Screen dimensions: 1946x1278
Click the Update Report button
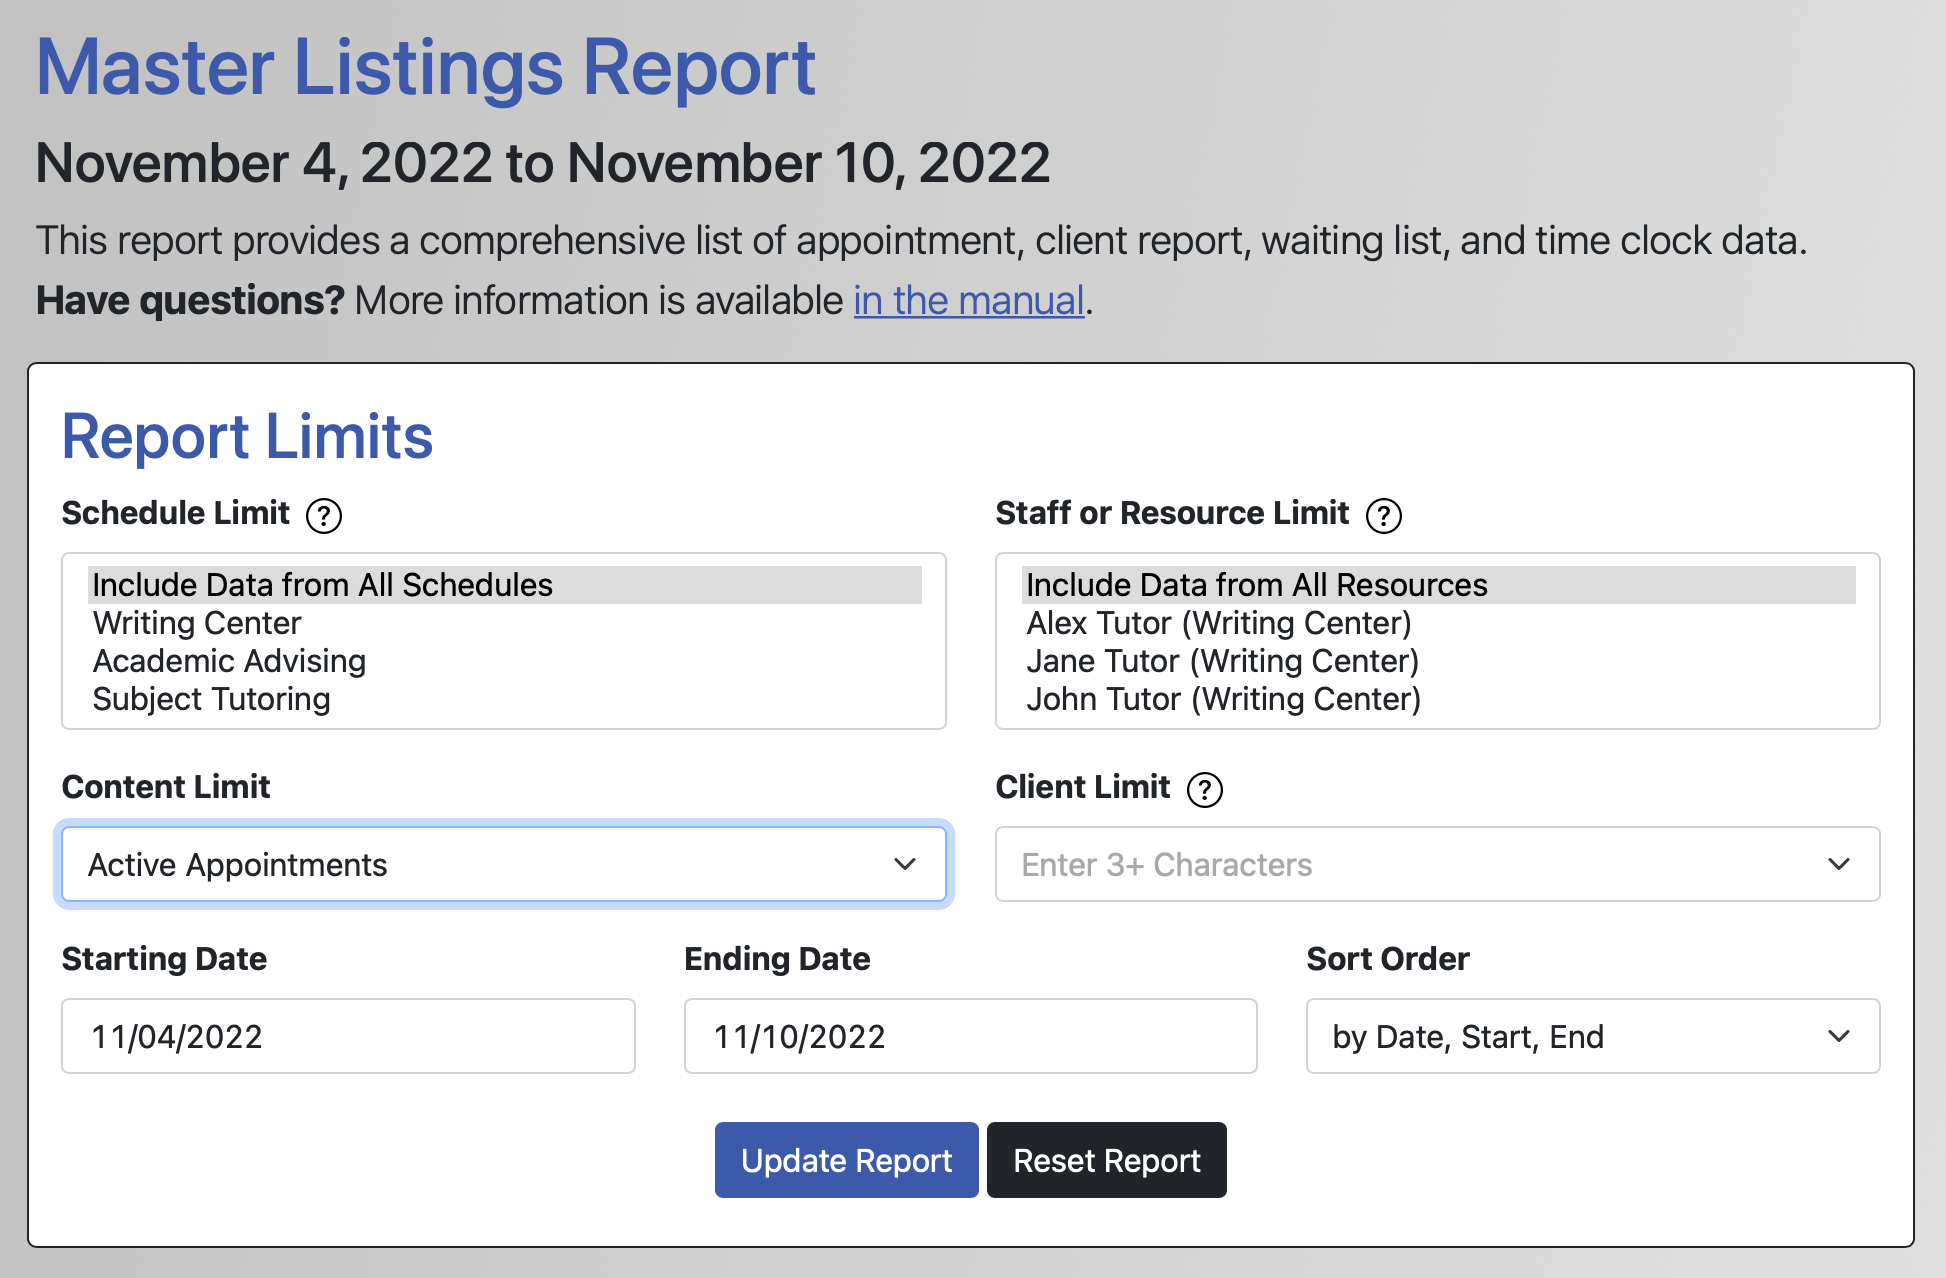[845, 1160]
